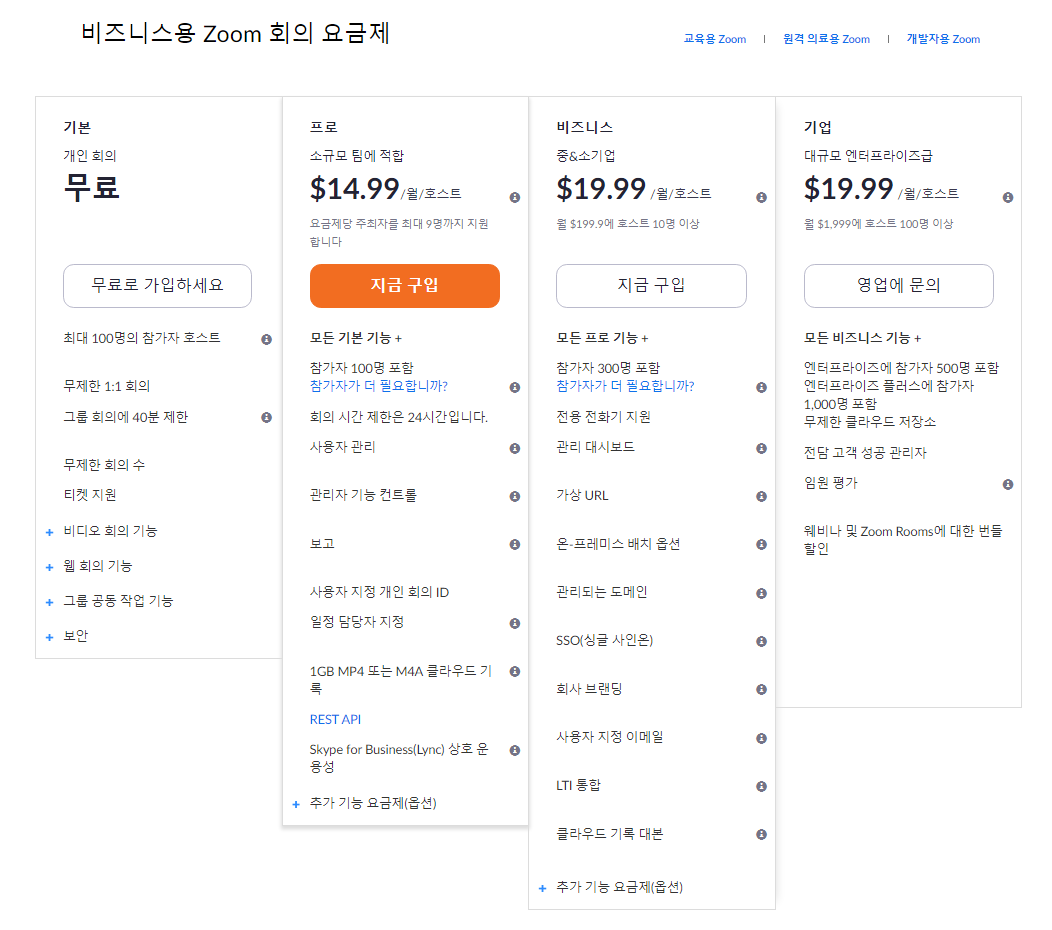Click 무제한 회의 수 text
Image resolution: width=1052 pixels, height=930 pixels.
104,464
